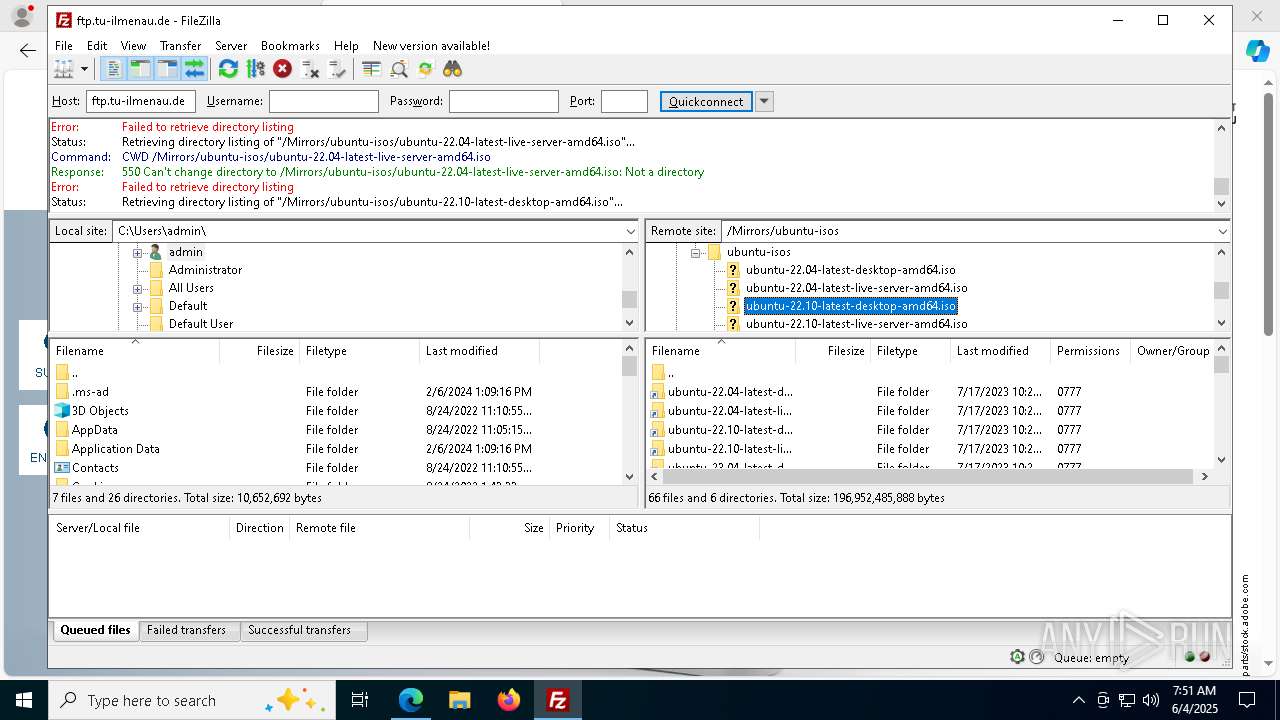Open the Transfer menu
1280x720 pixels.
click(181, 46)
